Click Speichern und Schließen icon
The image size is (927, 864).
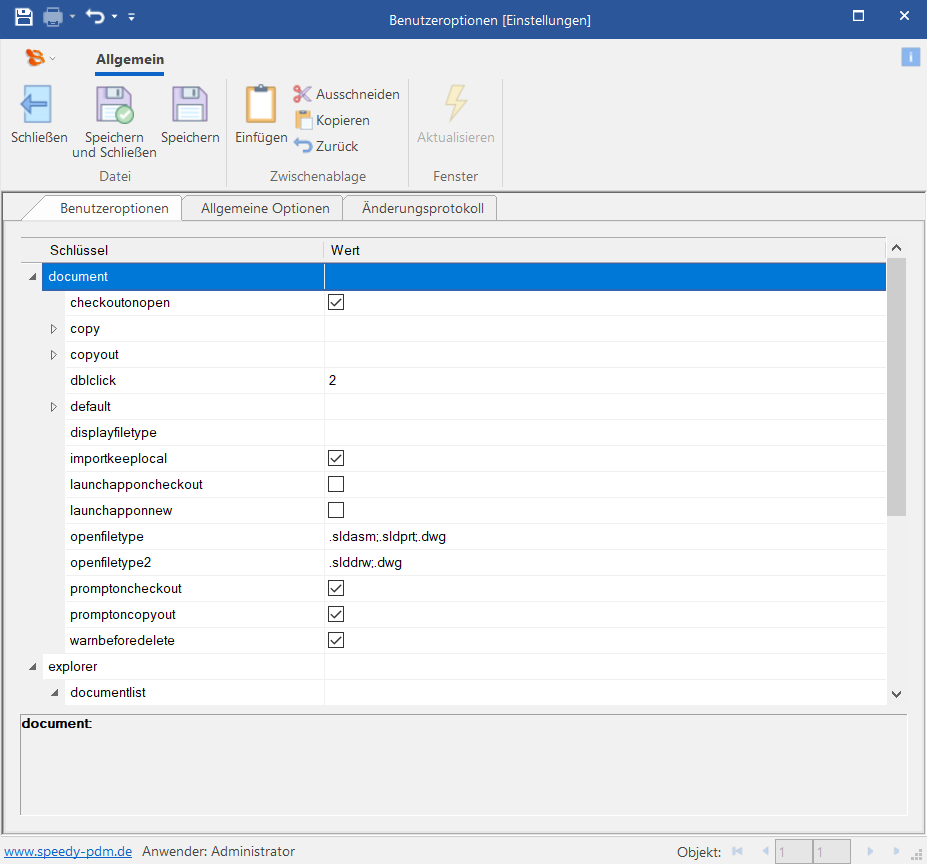pos(114,104)
